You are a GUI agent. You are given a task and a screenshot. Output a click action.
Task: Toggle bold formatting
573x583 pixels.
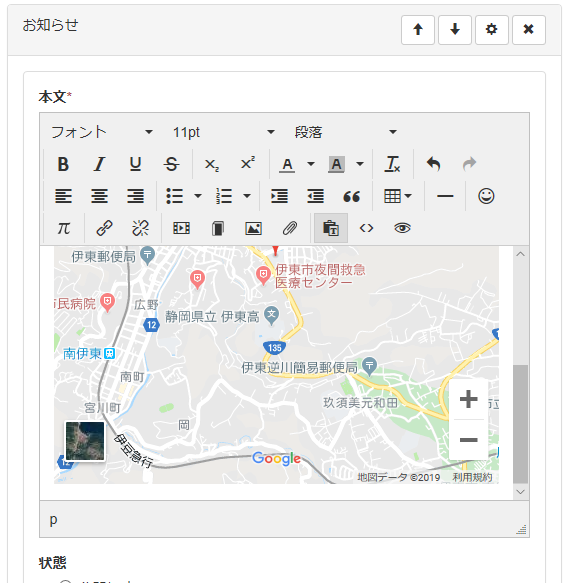coord(63,164)
